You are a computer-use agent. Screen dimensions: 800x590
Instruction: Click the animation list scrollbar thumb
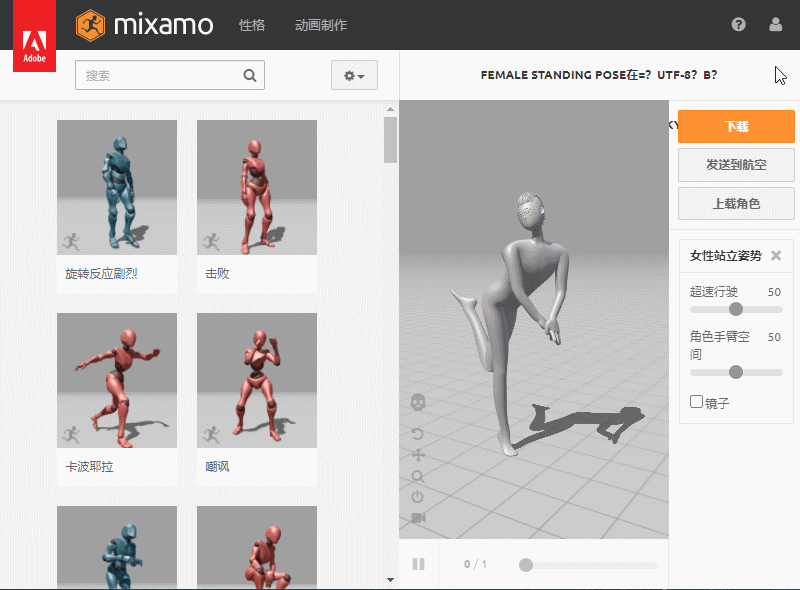(x=390, y=140)
